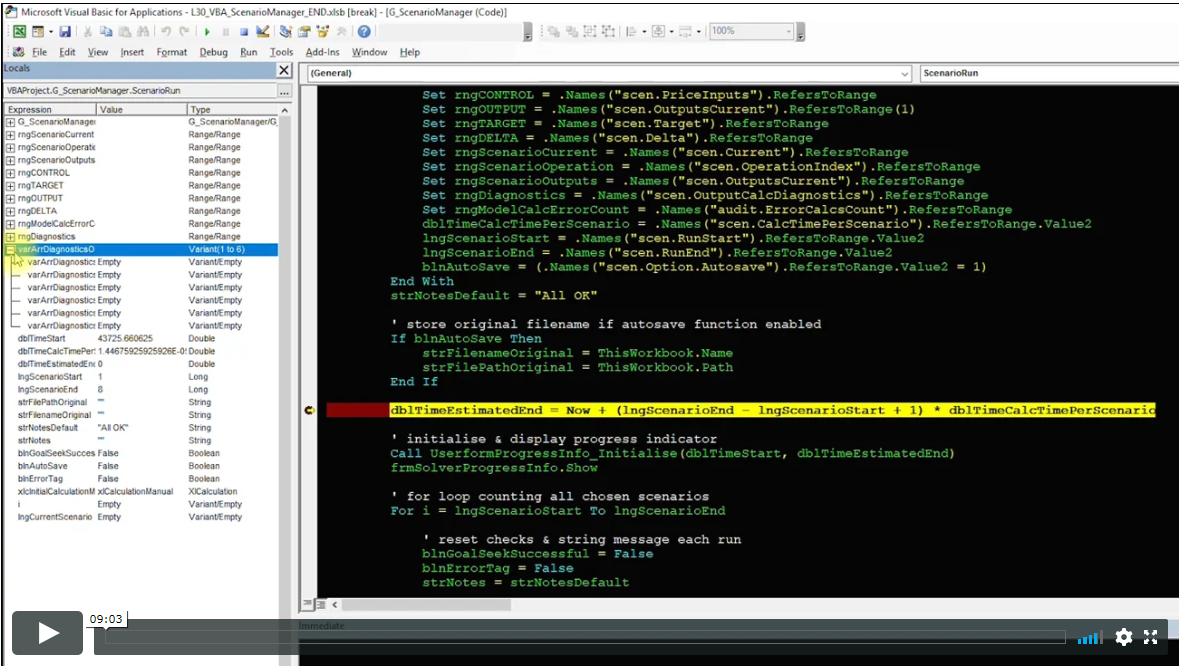
Task: Click the breakpoint arrow in the margin
Action: click(309, 410)
